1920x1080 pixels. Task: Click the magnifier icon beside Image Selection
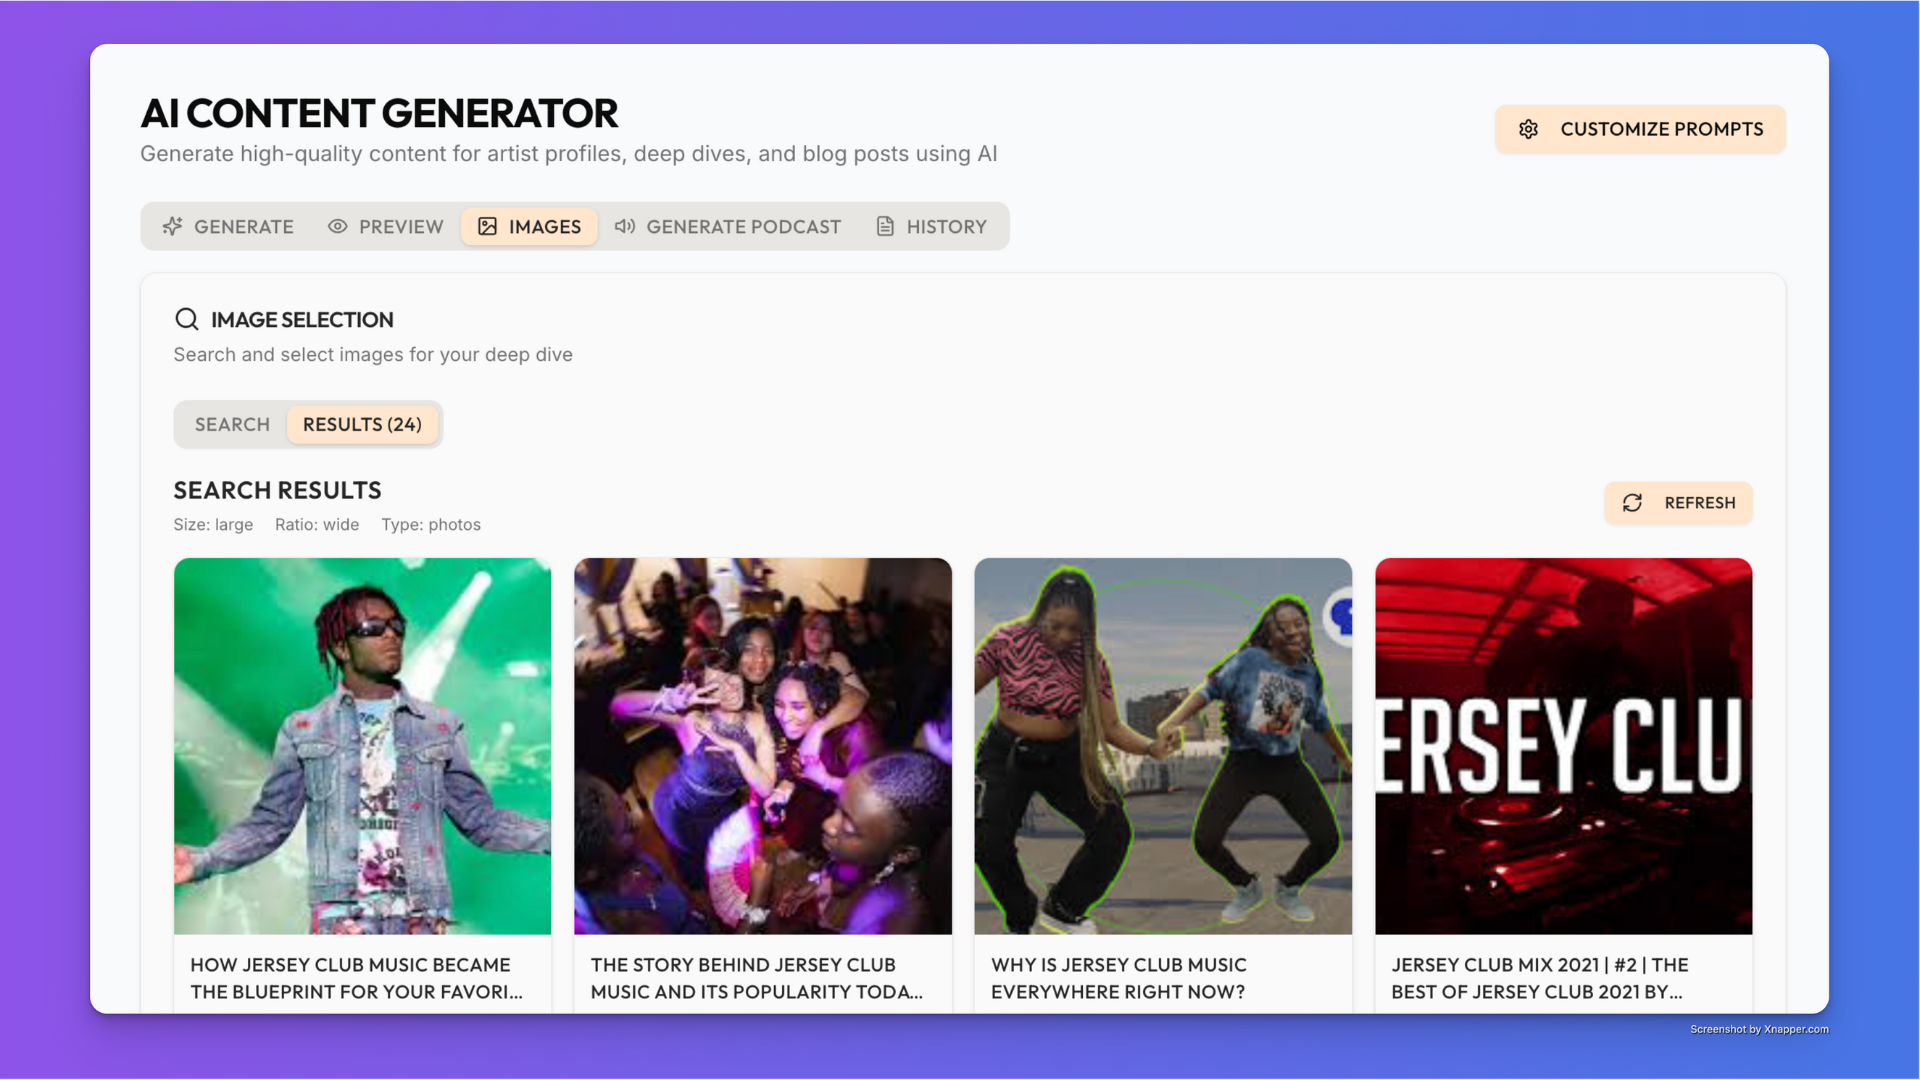pyautogui.click(x=186, y=319)
